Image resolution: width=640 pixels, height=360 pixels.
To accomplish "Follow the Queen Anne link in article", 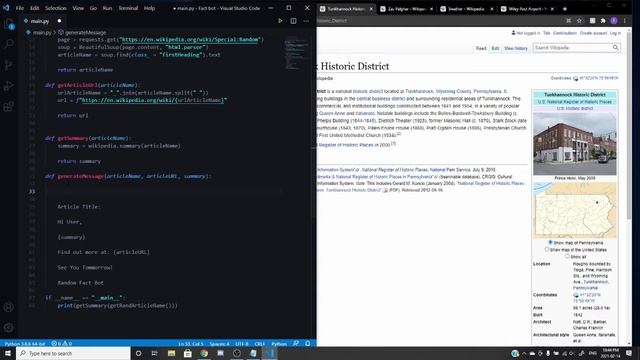I will point(332,113).
